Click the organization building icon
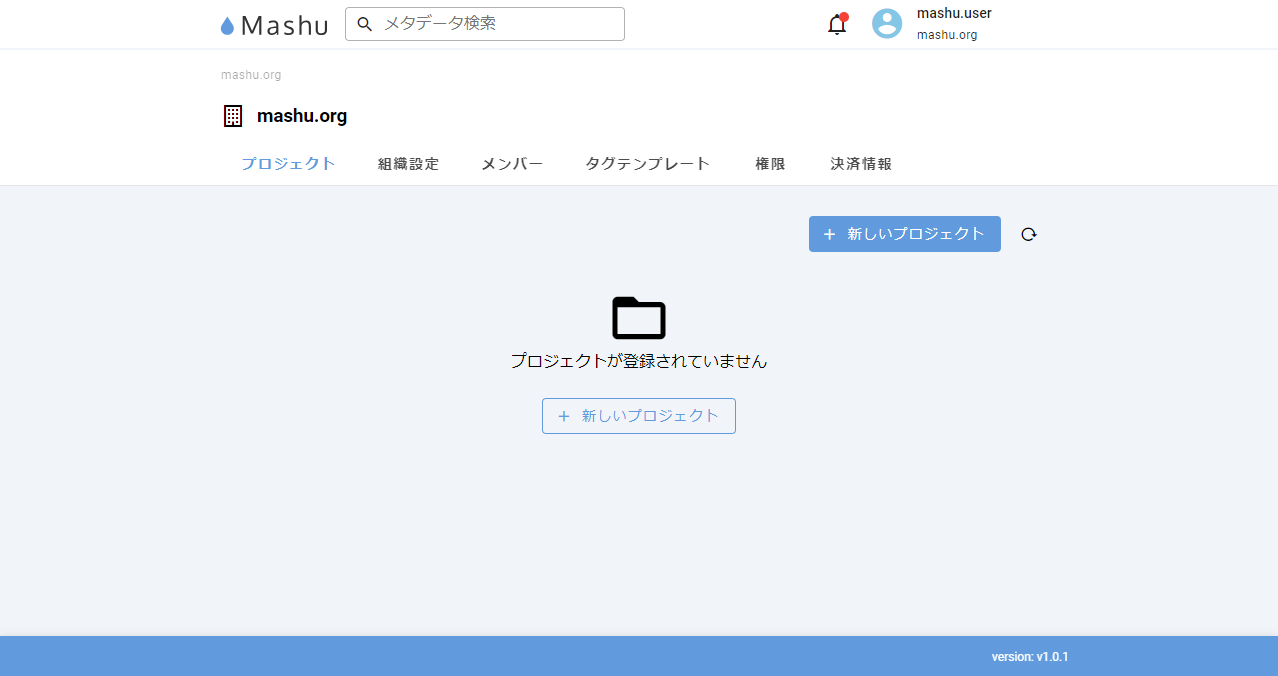 click(x=233, y=116)
